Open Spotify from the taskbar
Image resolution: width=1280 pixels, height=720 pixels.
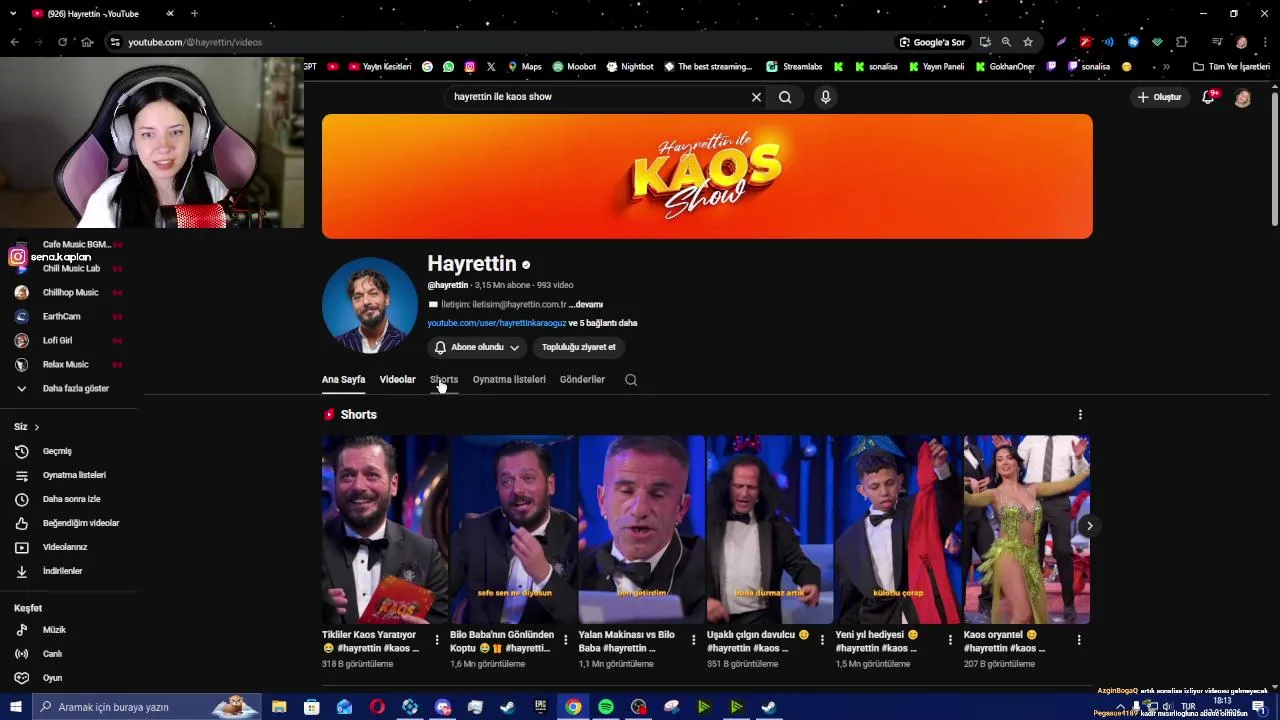[606, 707]
